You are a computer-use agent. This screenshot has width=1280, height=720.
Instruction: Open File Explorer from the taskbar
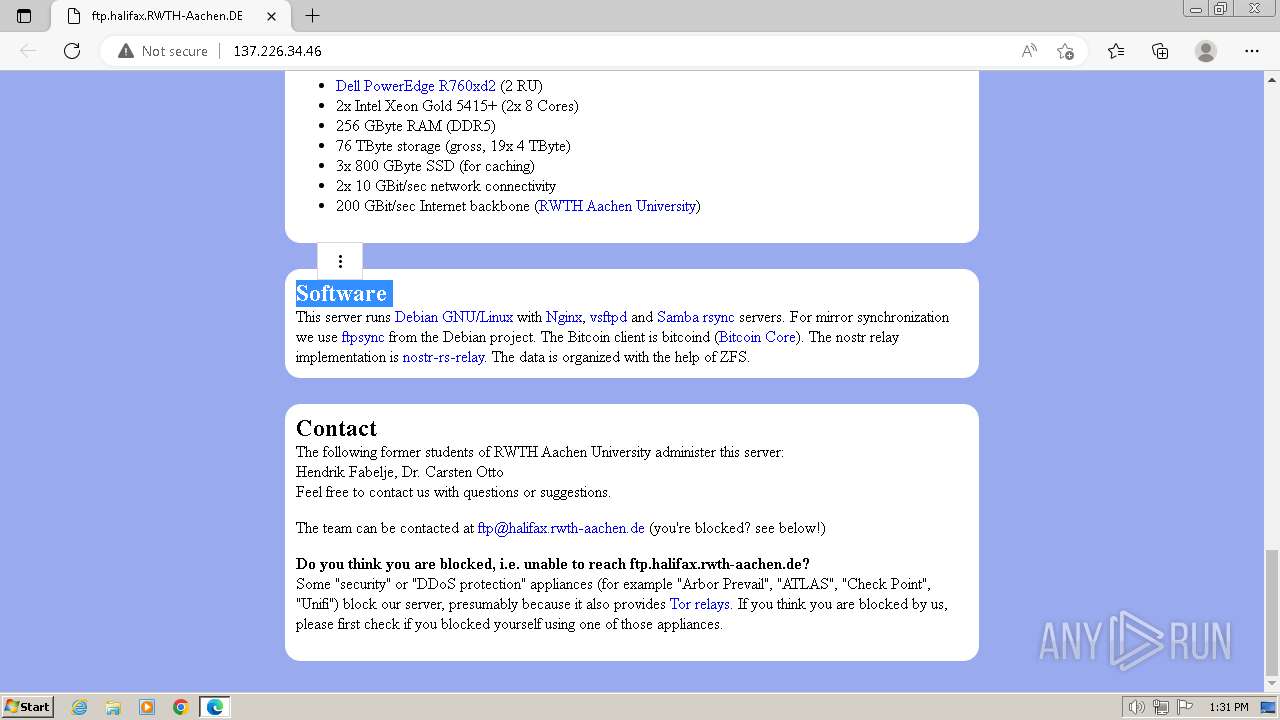[x=113, y=707]
